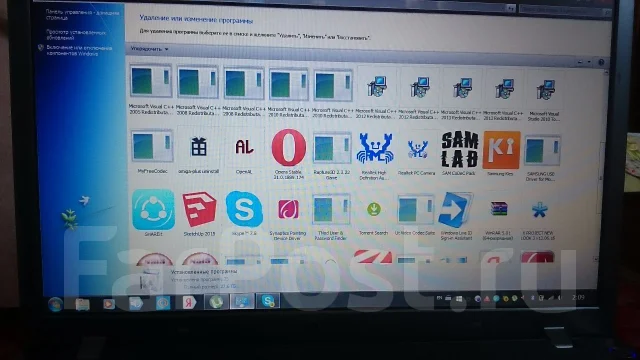Click the help question mark button

click(x=601, y=62)
